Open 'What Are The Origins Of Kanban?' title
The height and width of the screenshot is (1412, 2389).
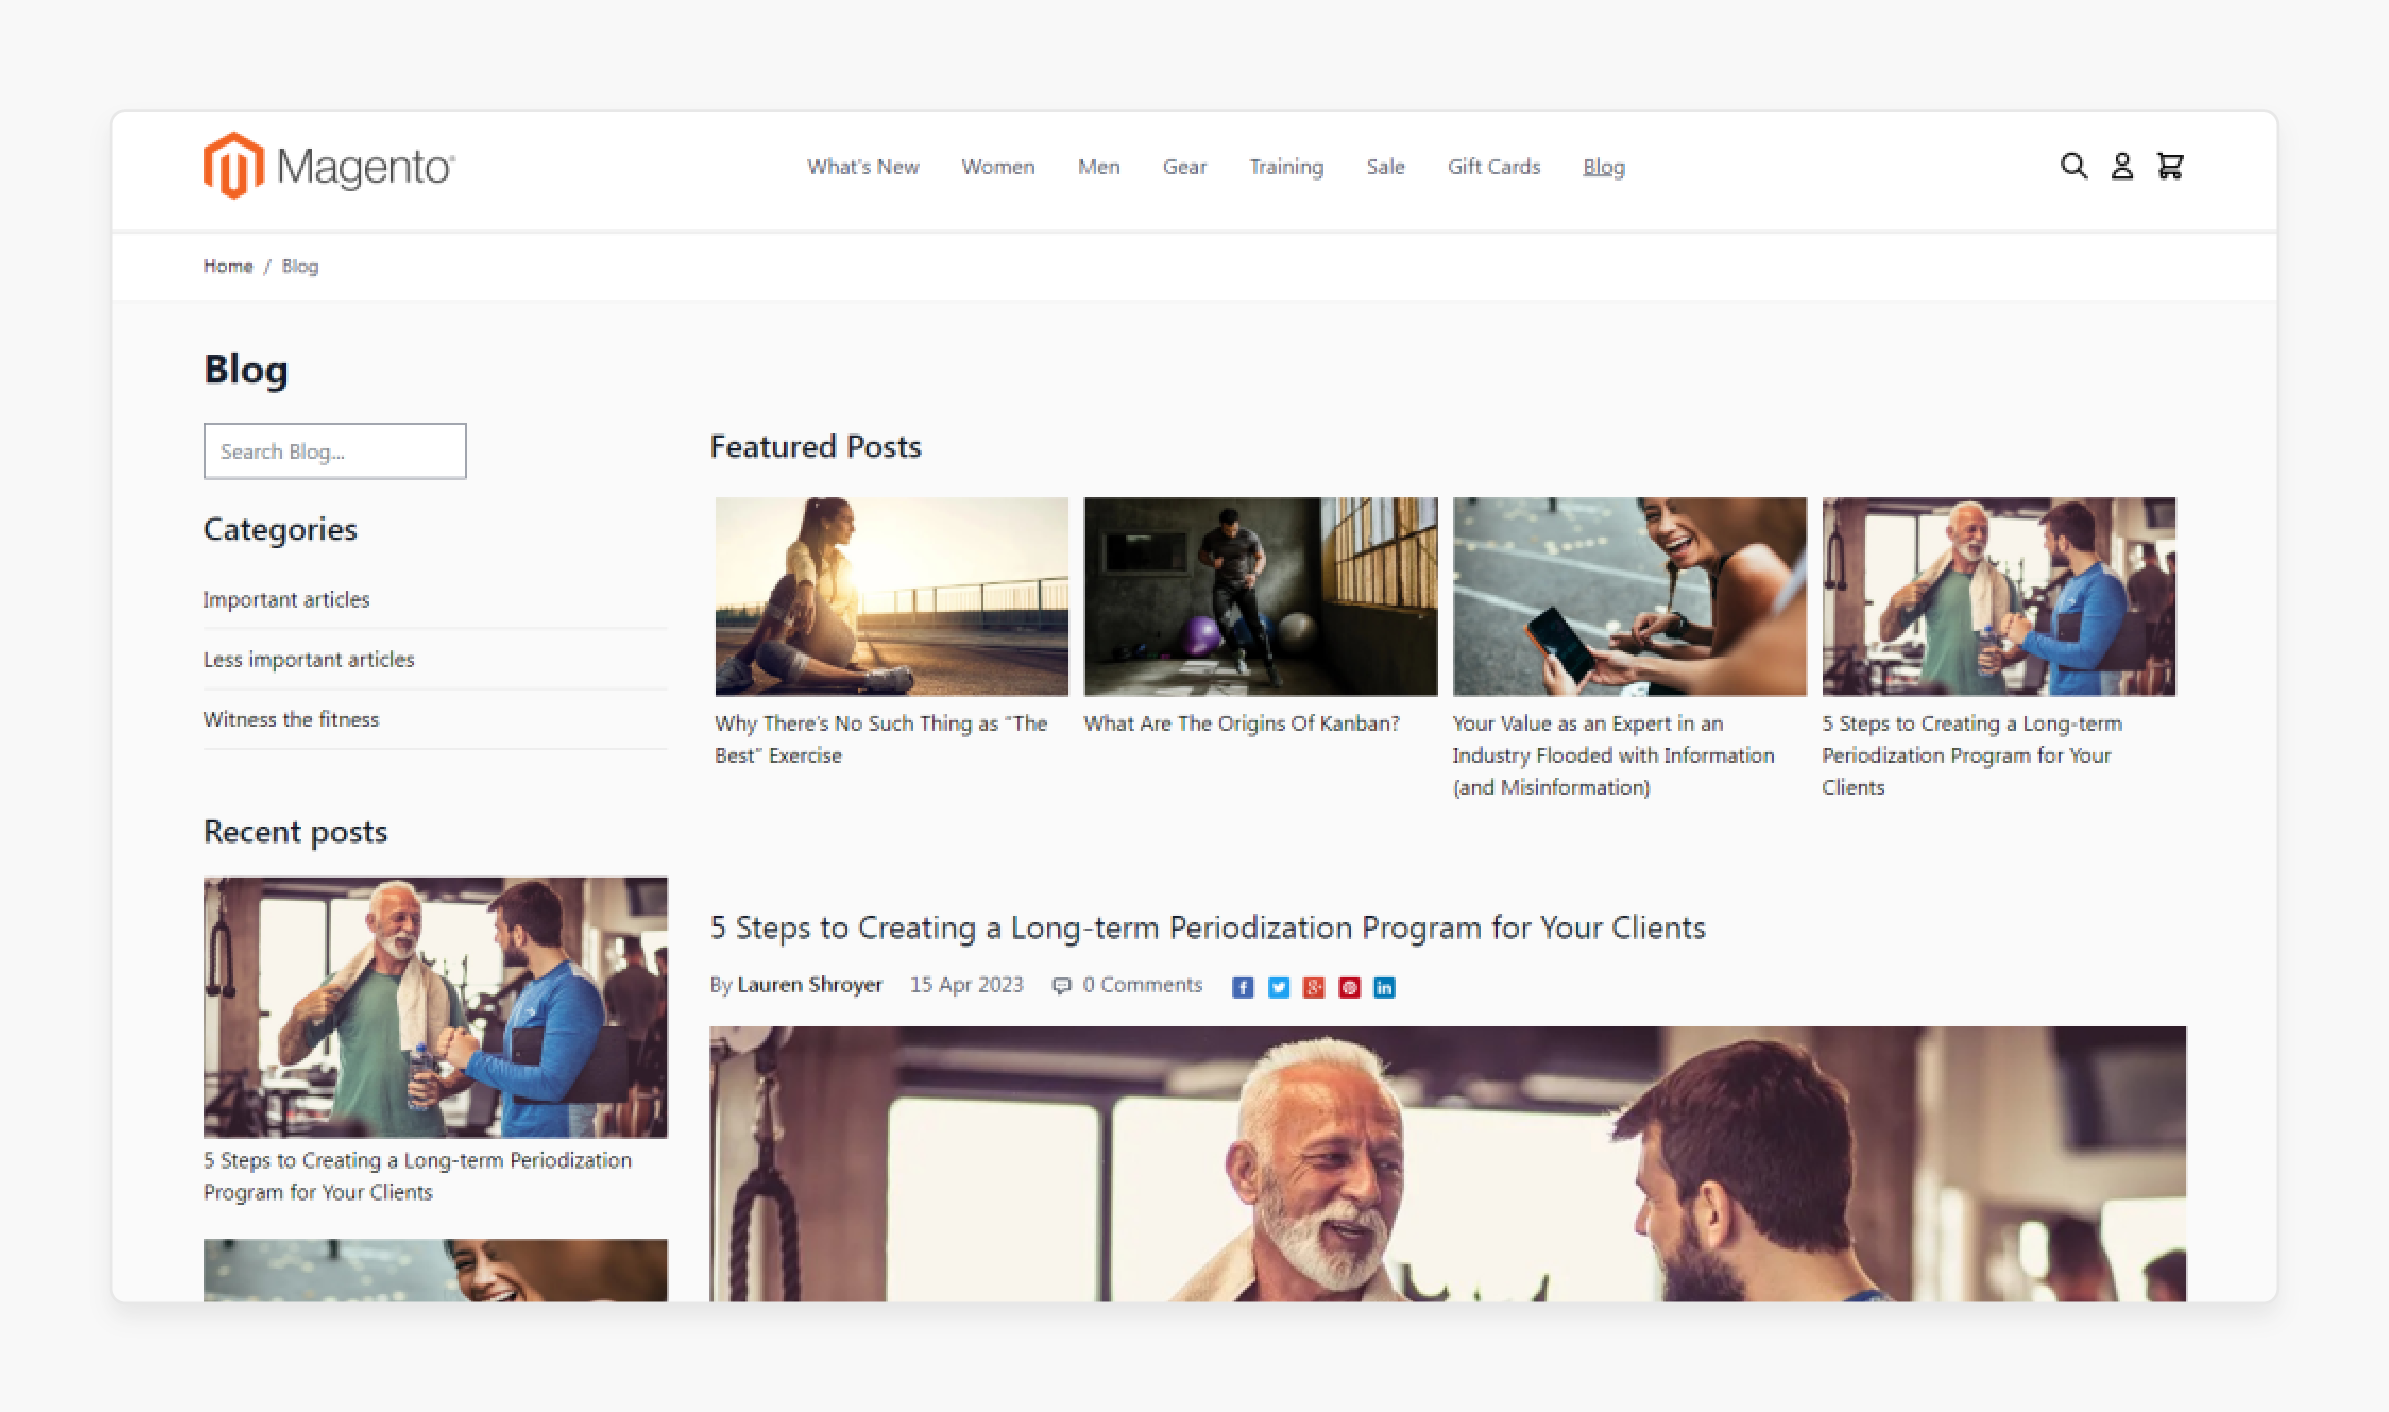click(1241, 723)
